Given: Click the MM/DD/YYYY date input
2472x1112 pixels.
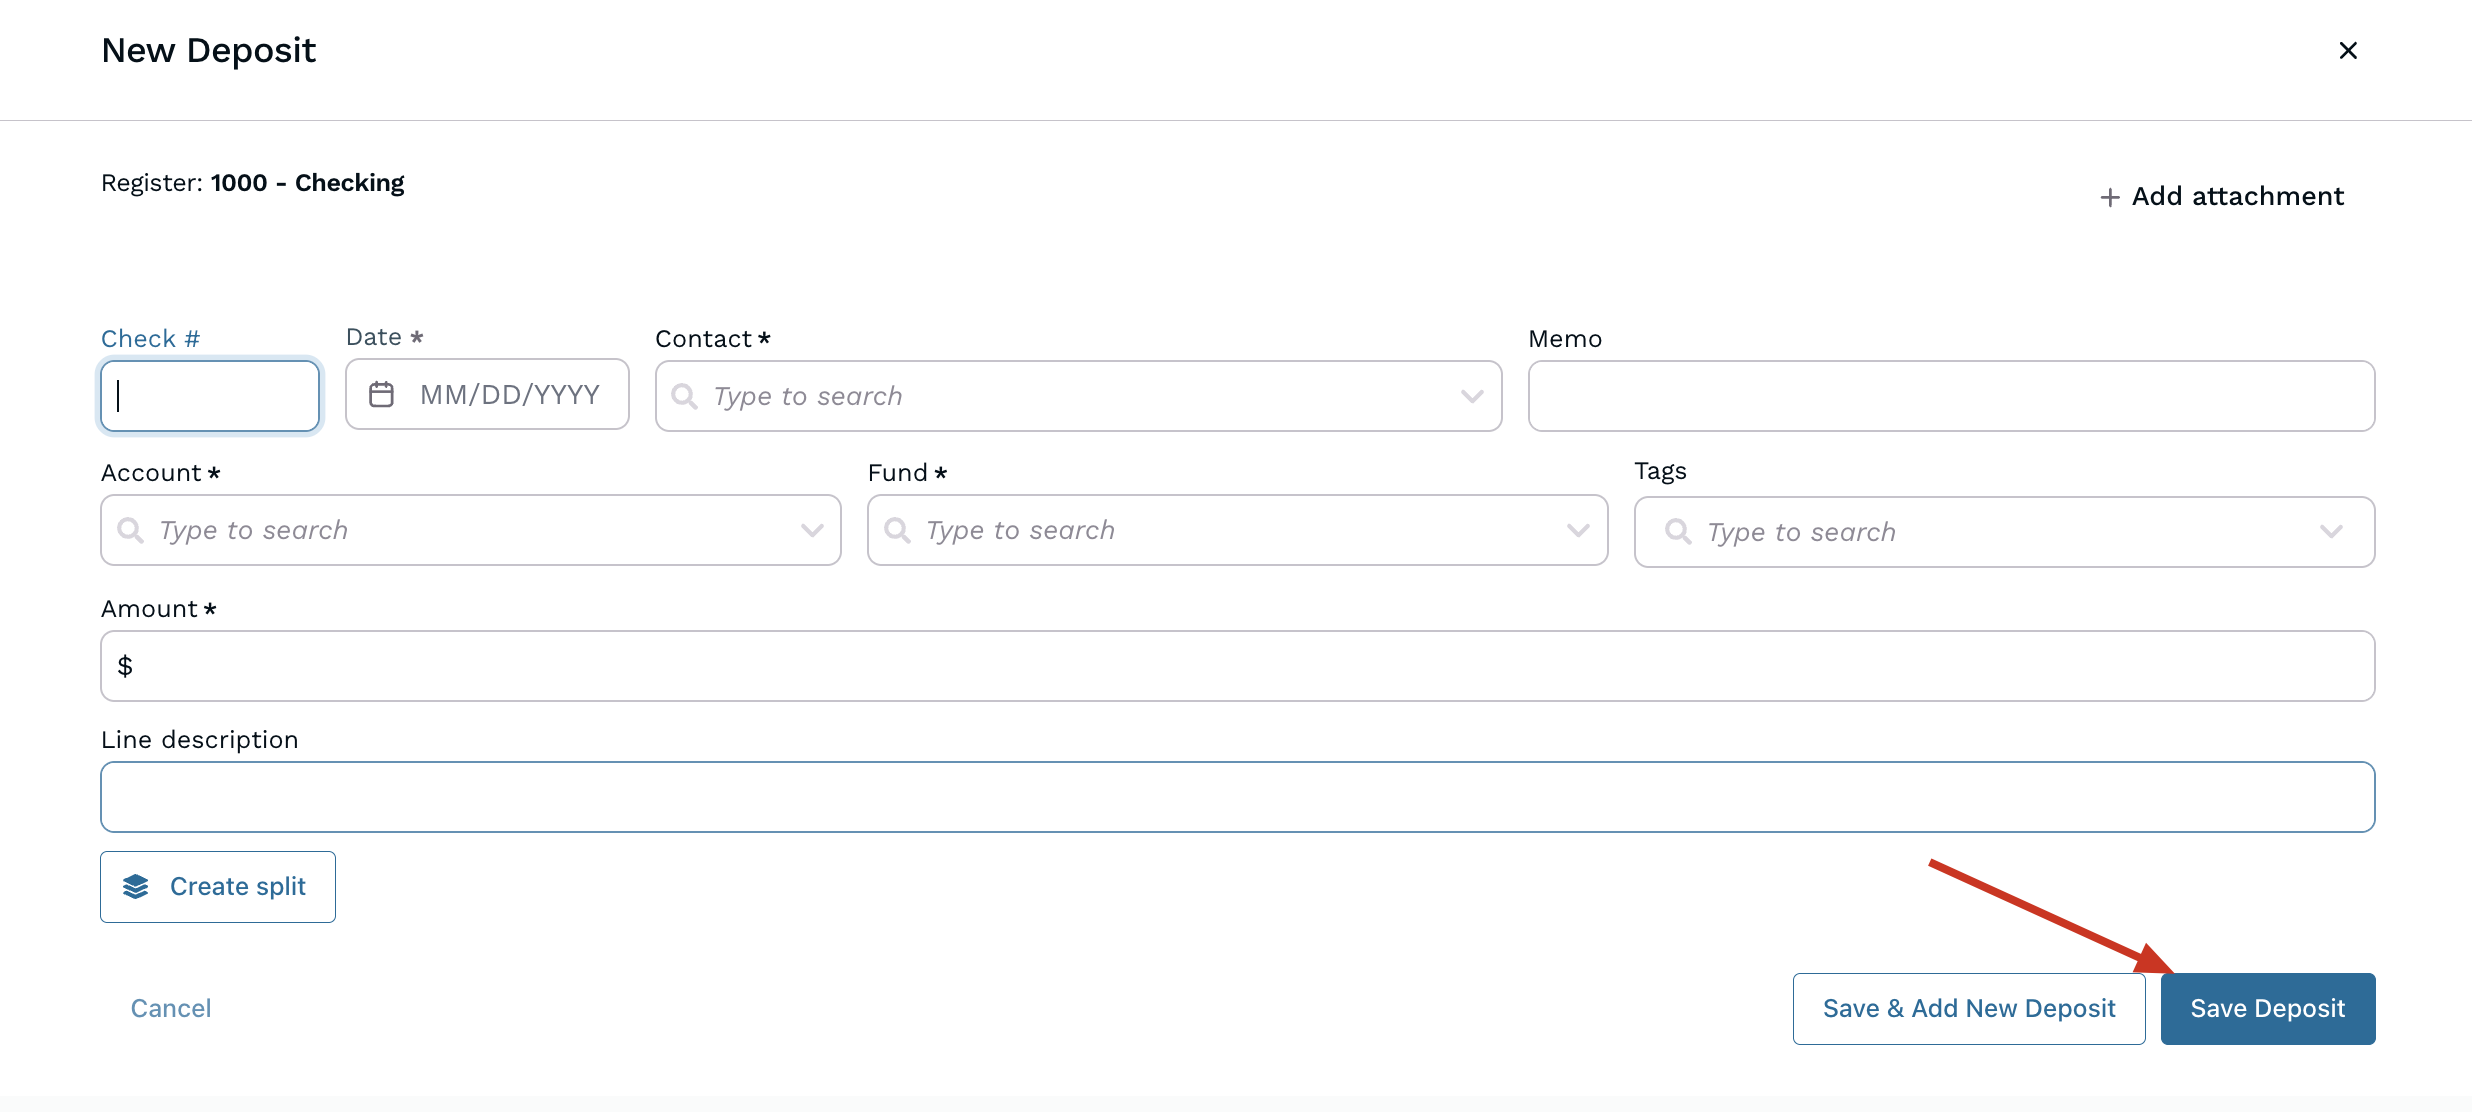Looking at the screenshot, I should click(510, 394).
